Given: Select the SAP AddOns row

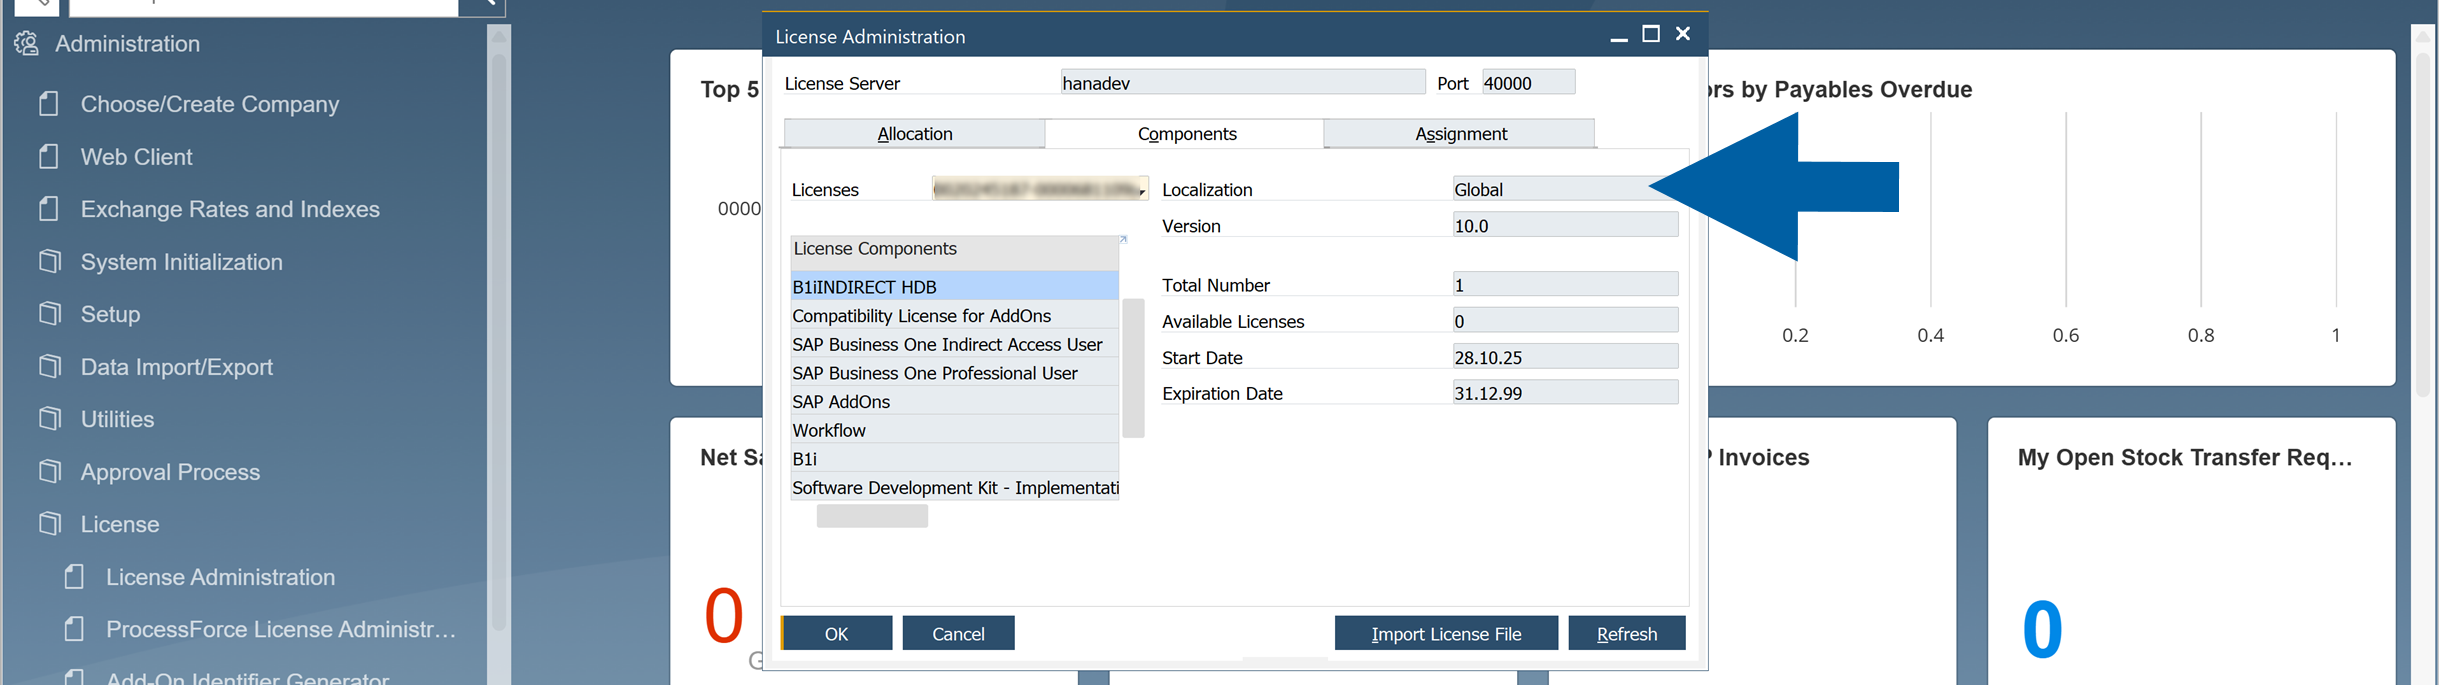Looking at the screenshot, I should tap(954, 401).
